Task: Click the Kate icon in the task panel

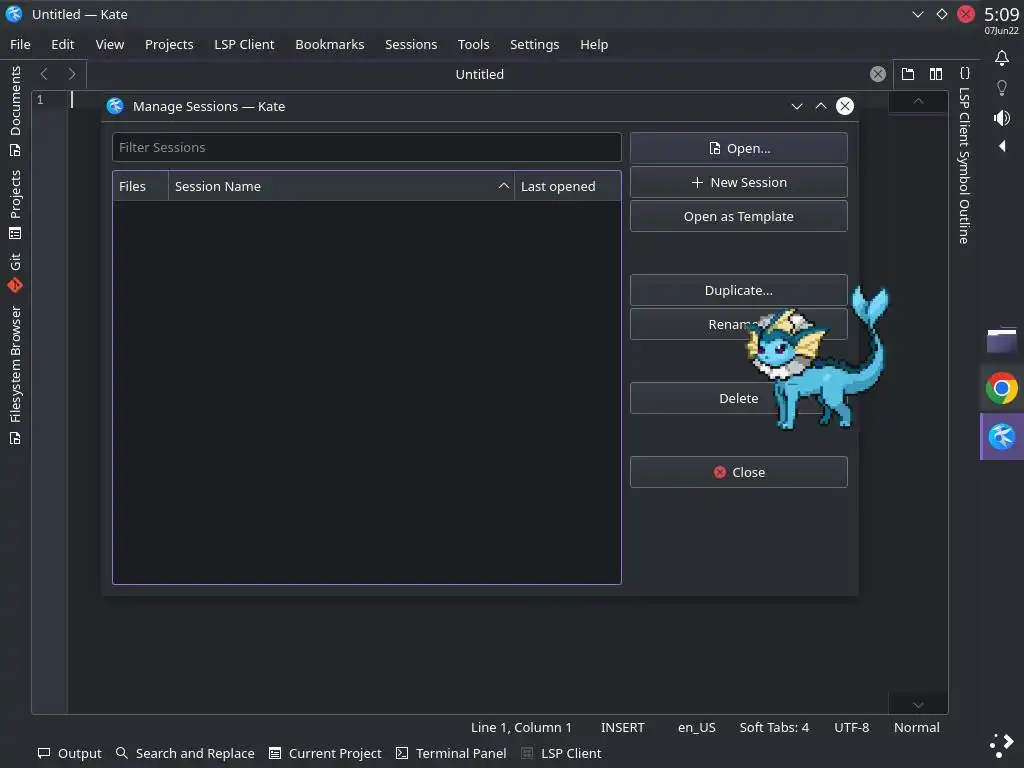Action: [x=1002, y=436]
